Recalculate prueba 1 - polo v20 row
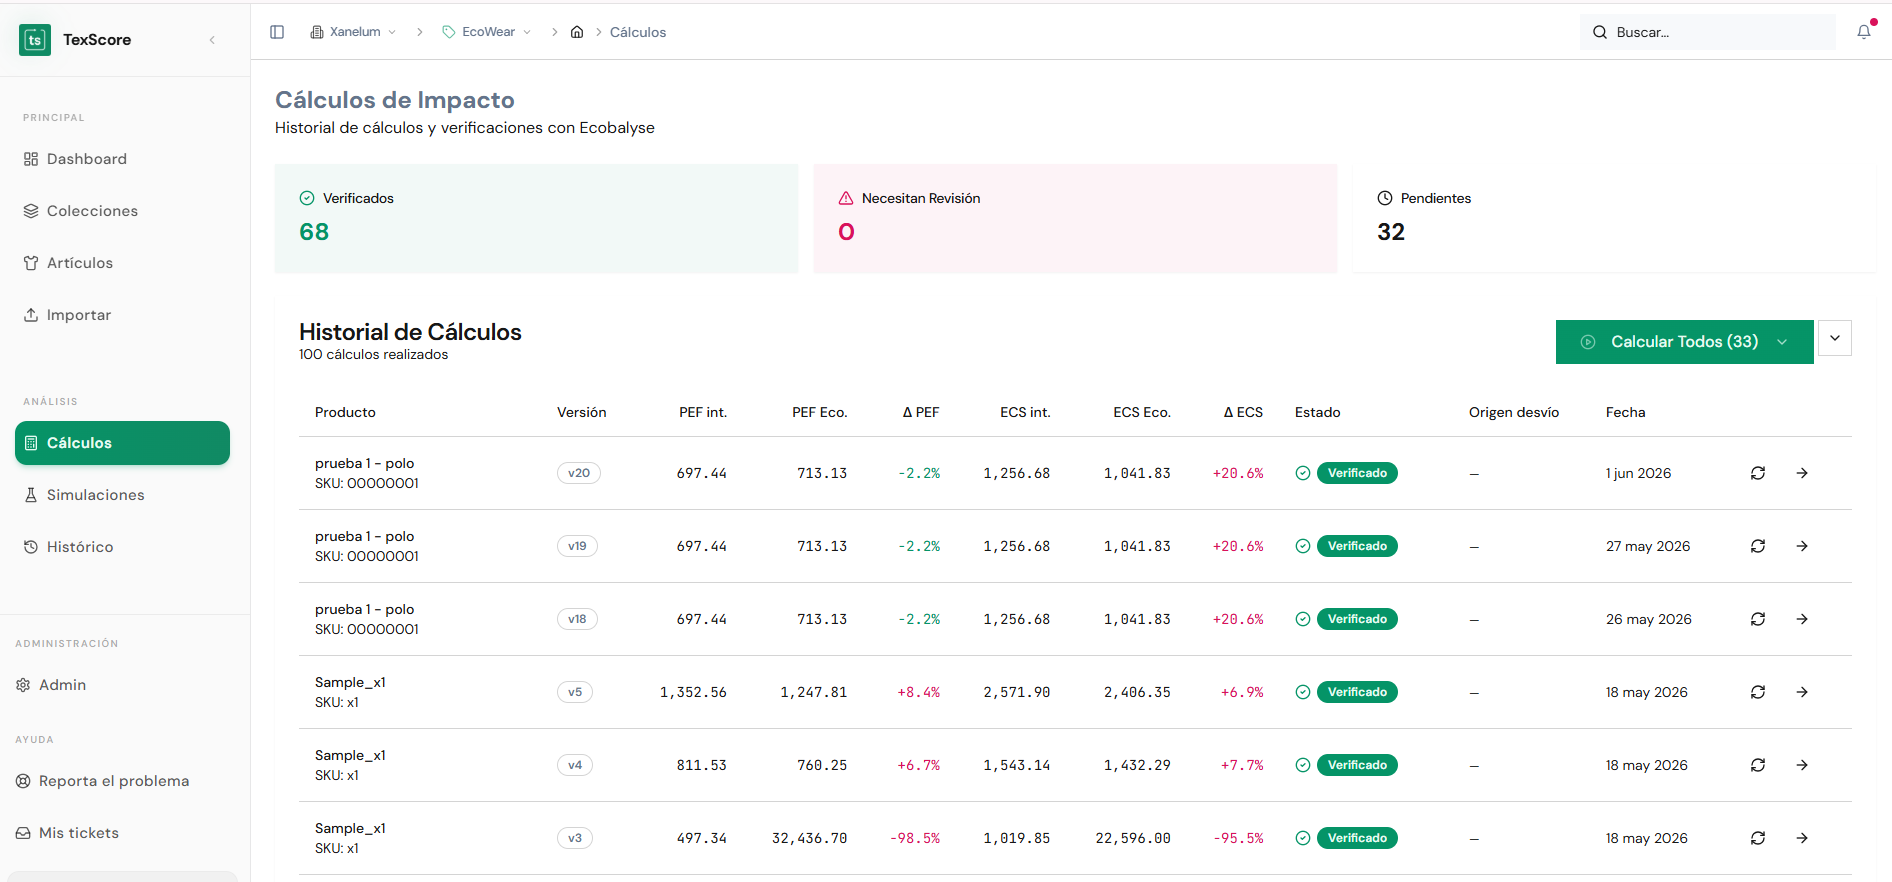1892x882 pixels. 1758,473
